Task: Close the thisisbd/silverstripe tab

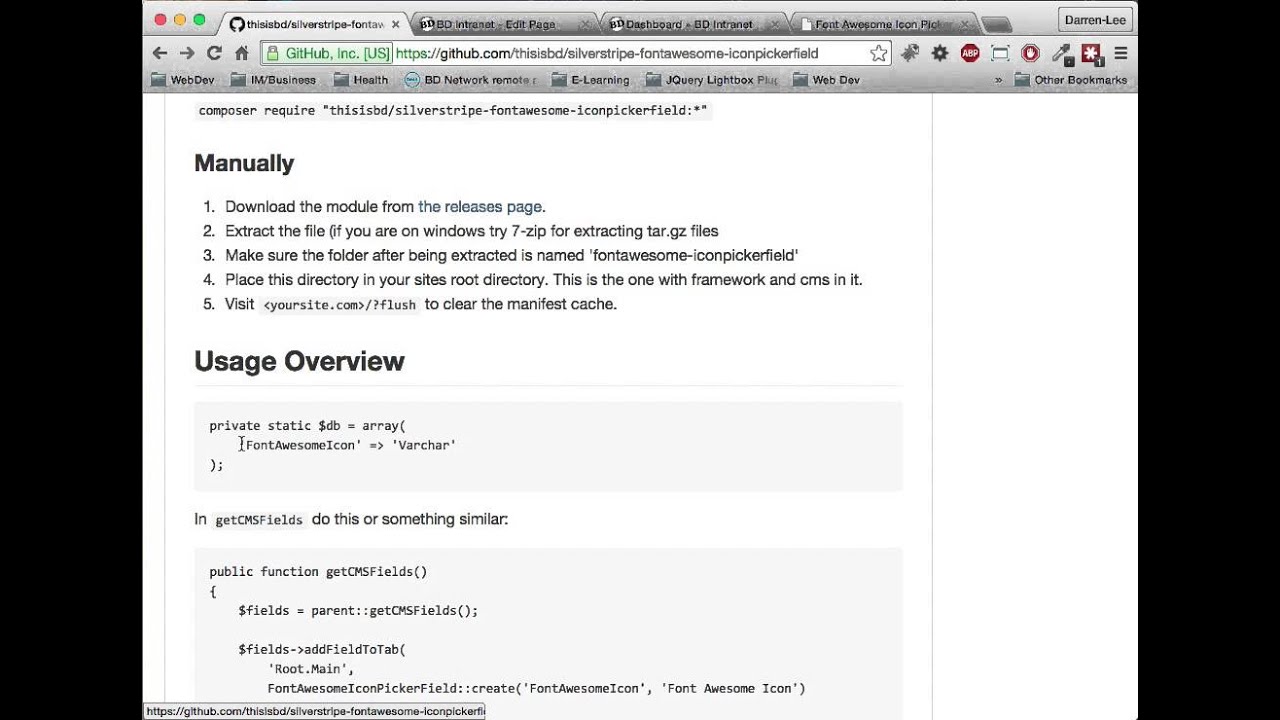Action: [396, 24]
